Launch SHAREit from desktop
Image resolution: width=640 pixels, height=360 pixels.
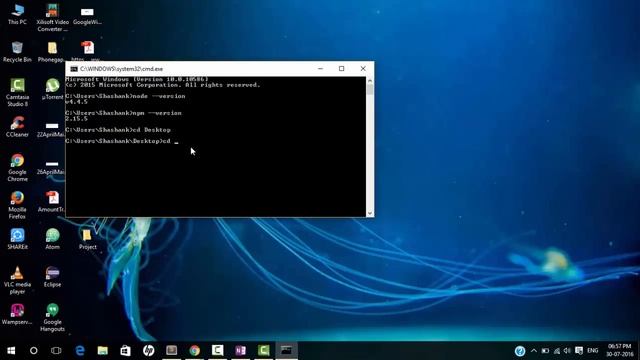click(x=17, y=239)
